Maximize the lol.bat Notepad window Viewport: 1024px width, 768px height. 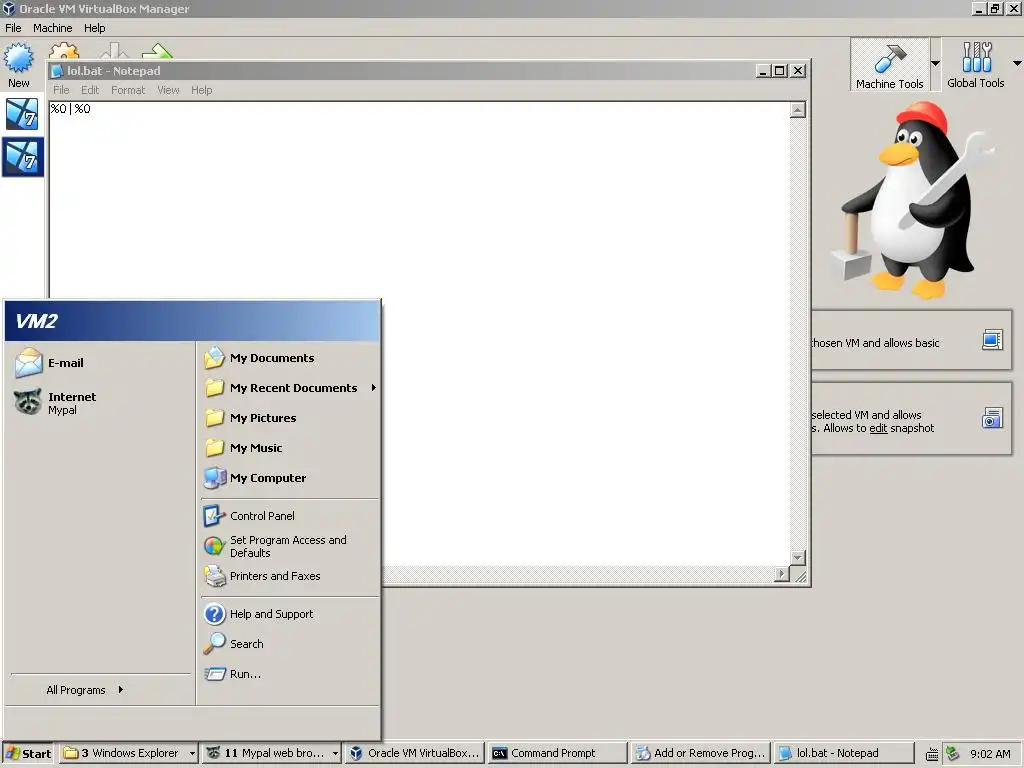(780, 71)
